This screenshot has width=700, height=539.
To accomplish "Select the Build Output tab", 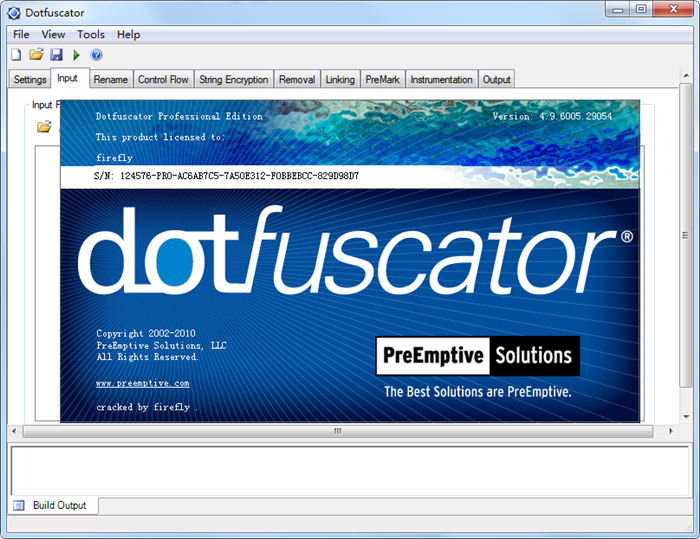I will pos(59,505).
